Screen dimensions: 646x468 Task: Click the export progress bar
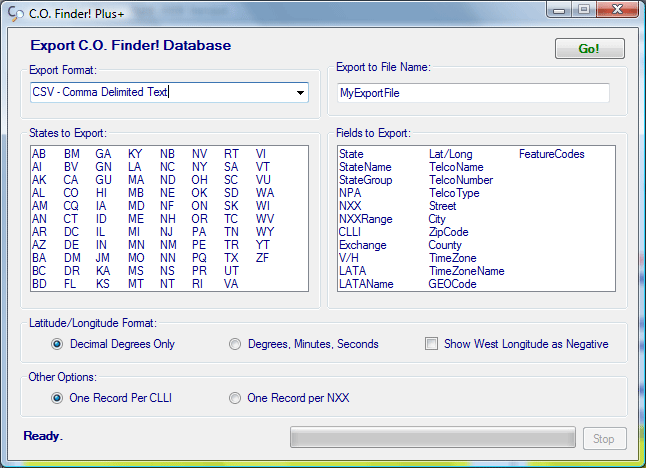point(433,437)
